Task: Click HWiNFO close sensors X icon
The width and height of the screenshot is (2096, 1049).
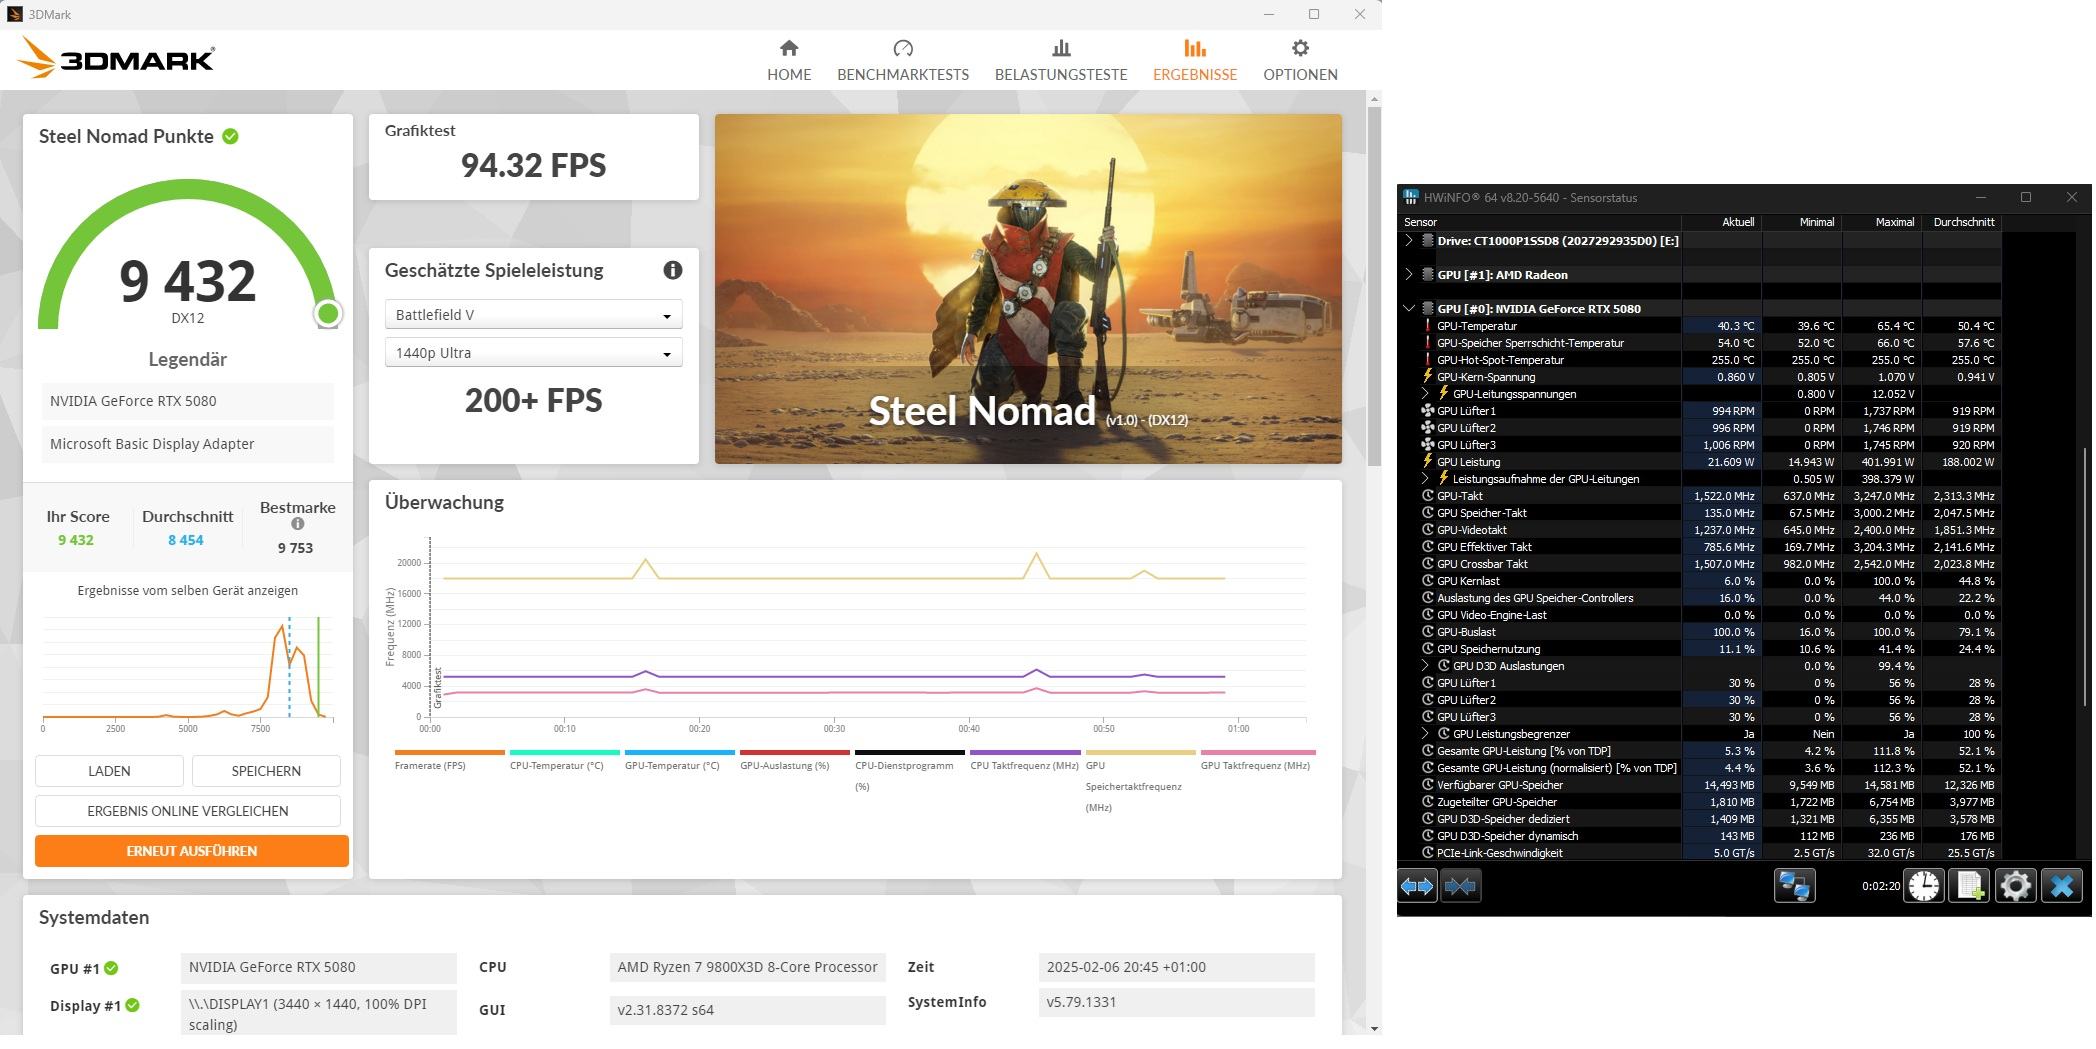Action: (x=2061, y=886)
